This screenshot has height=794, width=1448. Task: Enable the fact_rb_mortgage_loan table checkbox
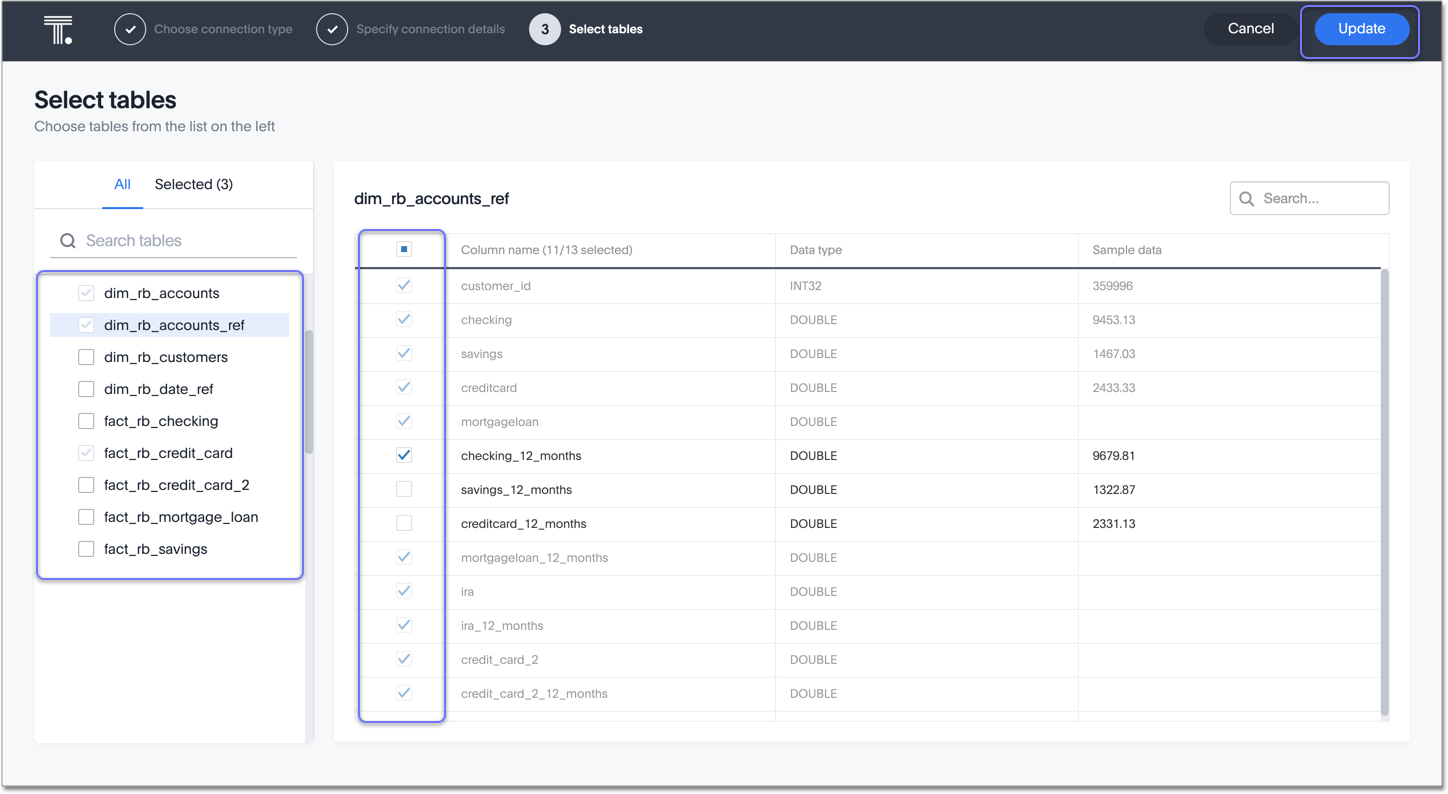tap(86, 516)
